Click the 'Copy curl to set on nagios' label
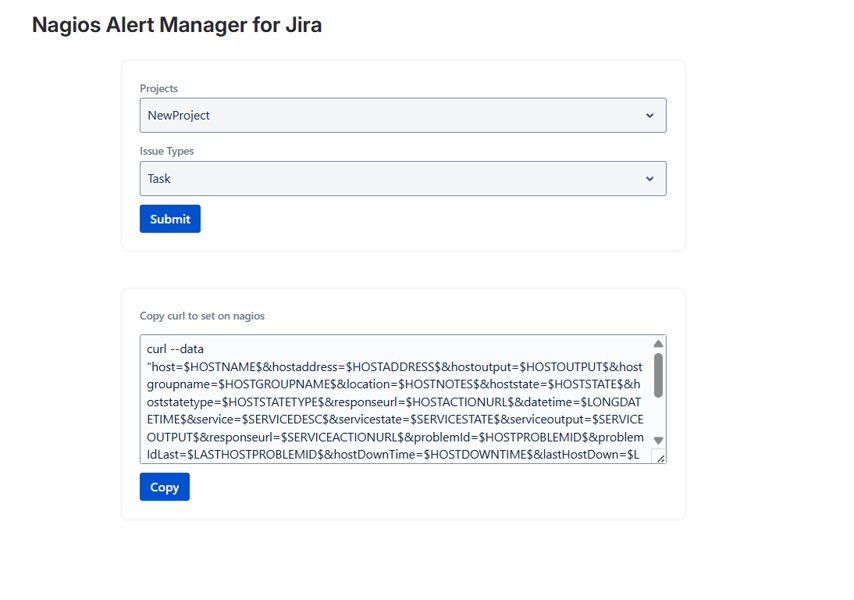 202,316
